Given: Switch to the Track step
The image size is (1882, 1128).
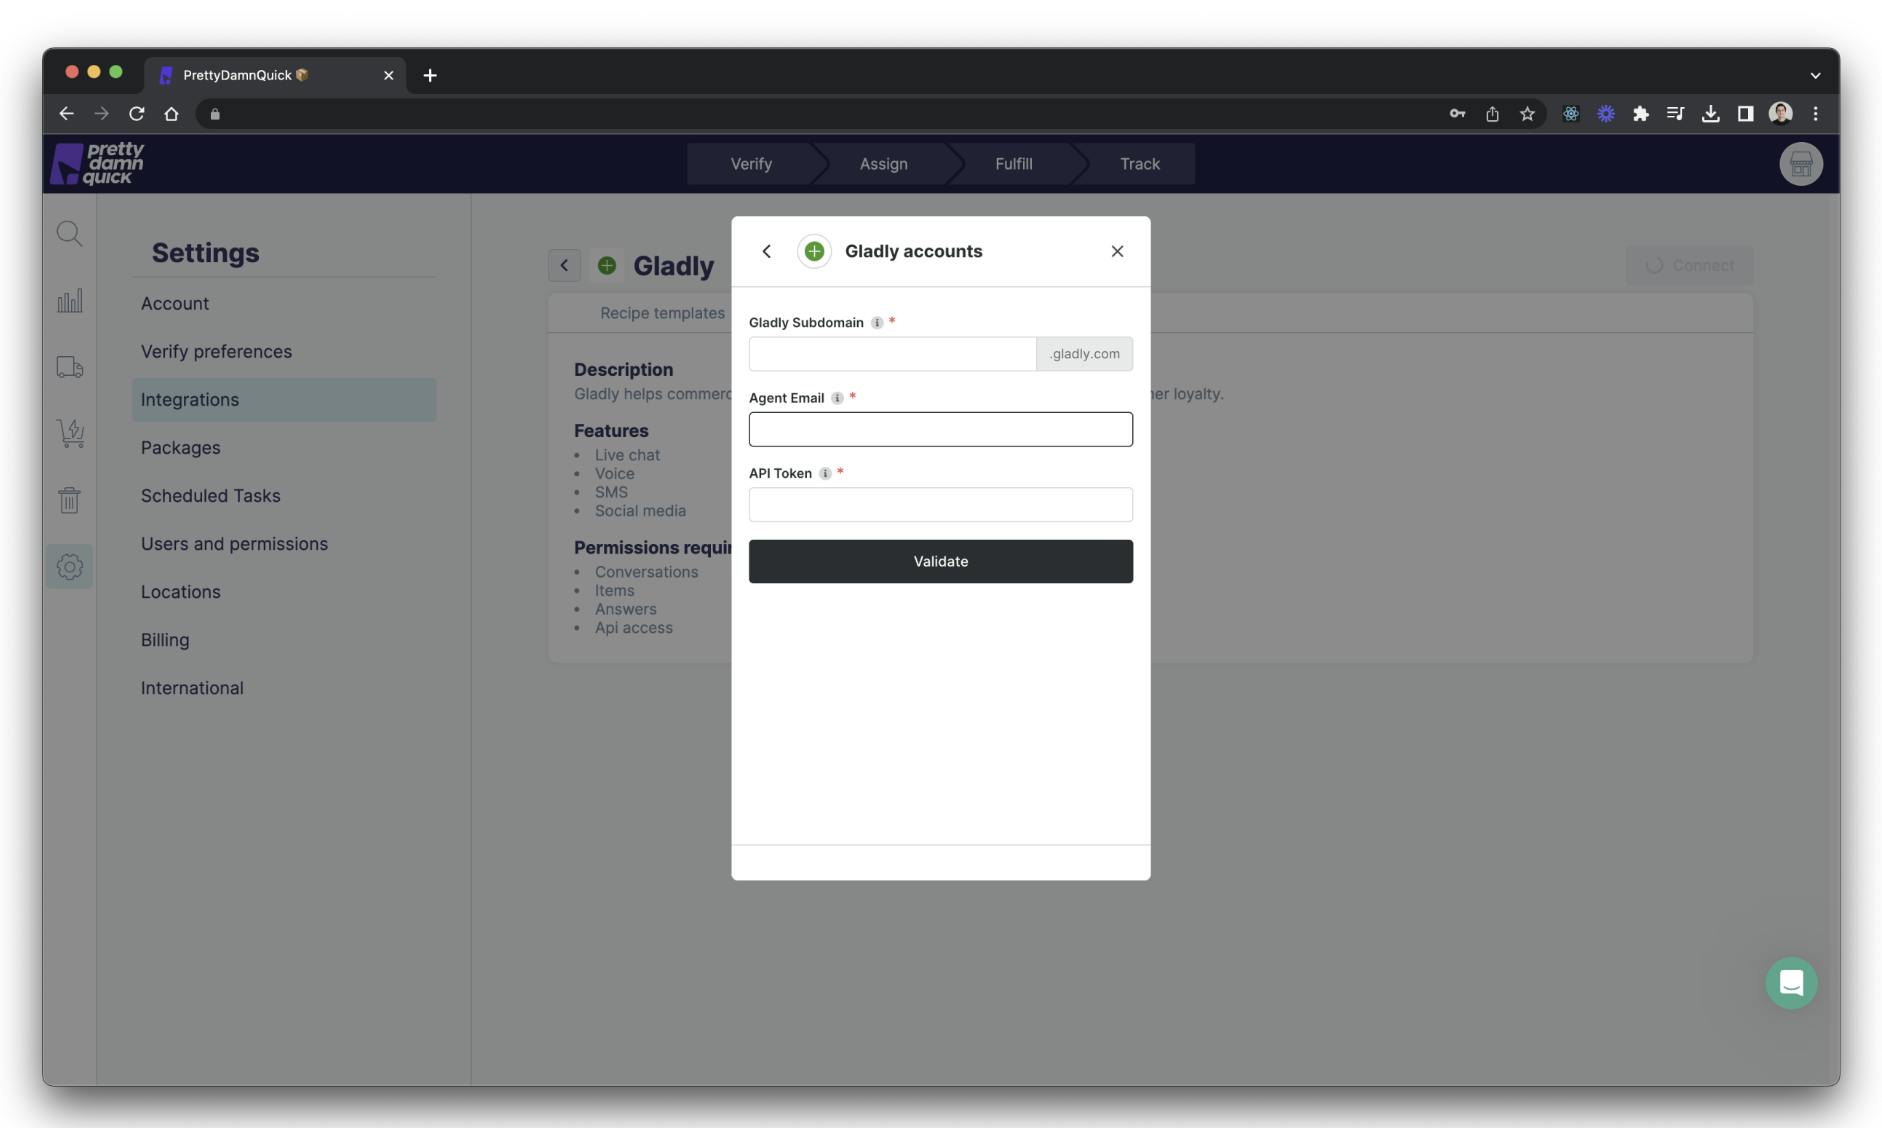Looking at the screenshot, I should [1139, 164].
